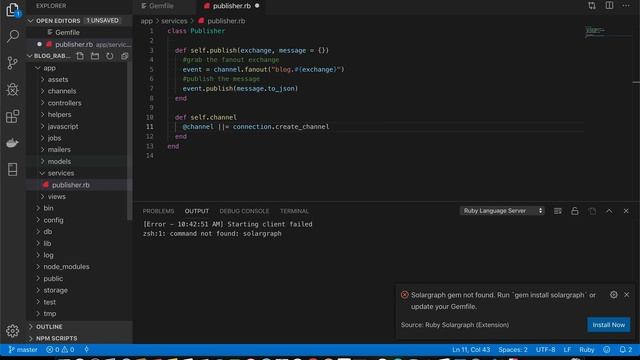640x360 pixels.
Task: Open Source Control view
Action: click(x=13, y=62)
